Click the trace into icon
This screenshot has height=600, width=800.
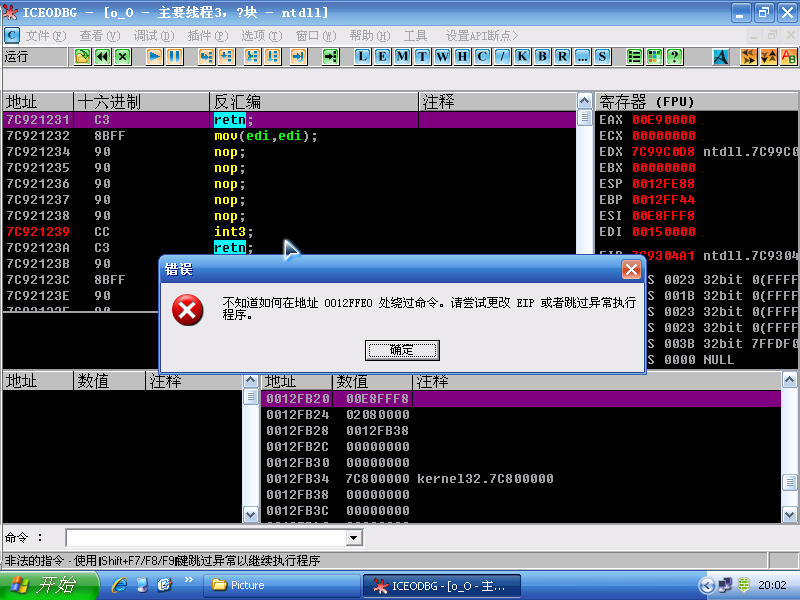click(x=252, y=57)
